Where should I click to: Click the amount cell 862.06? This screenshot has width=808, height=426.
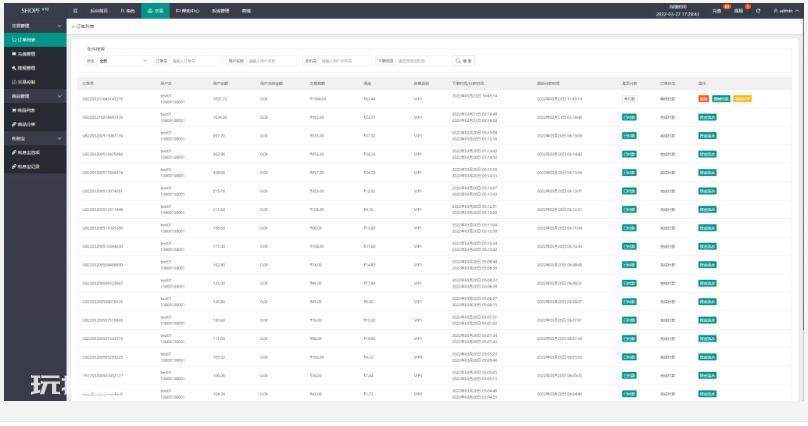coord(219,154)
